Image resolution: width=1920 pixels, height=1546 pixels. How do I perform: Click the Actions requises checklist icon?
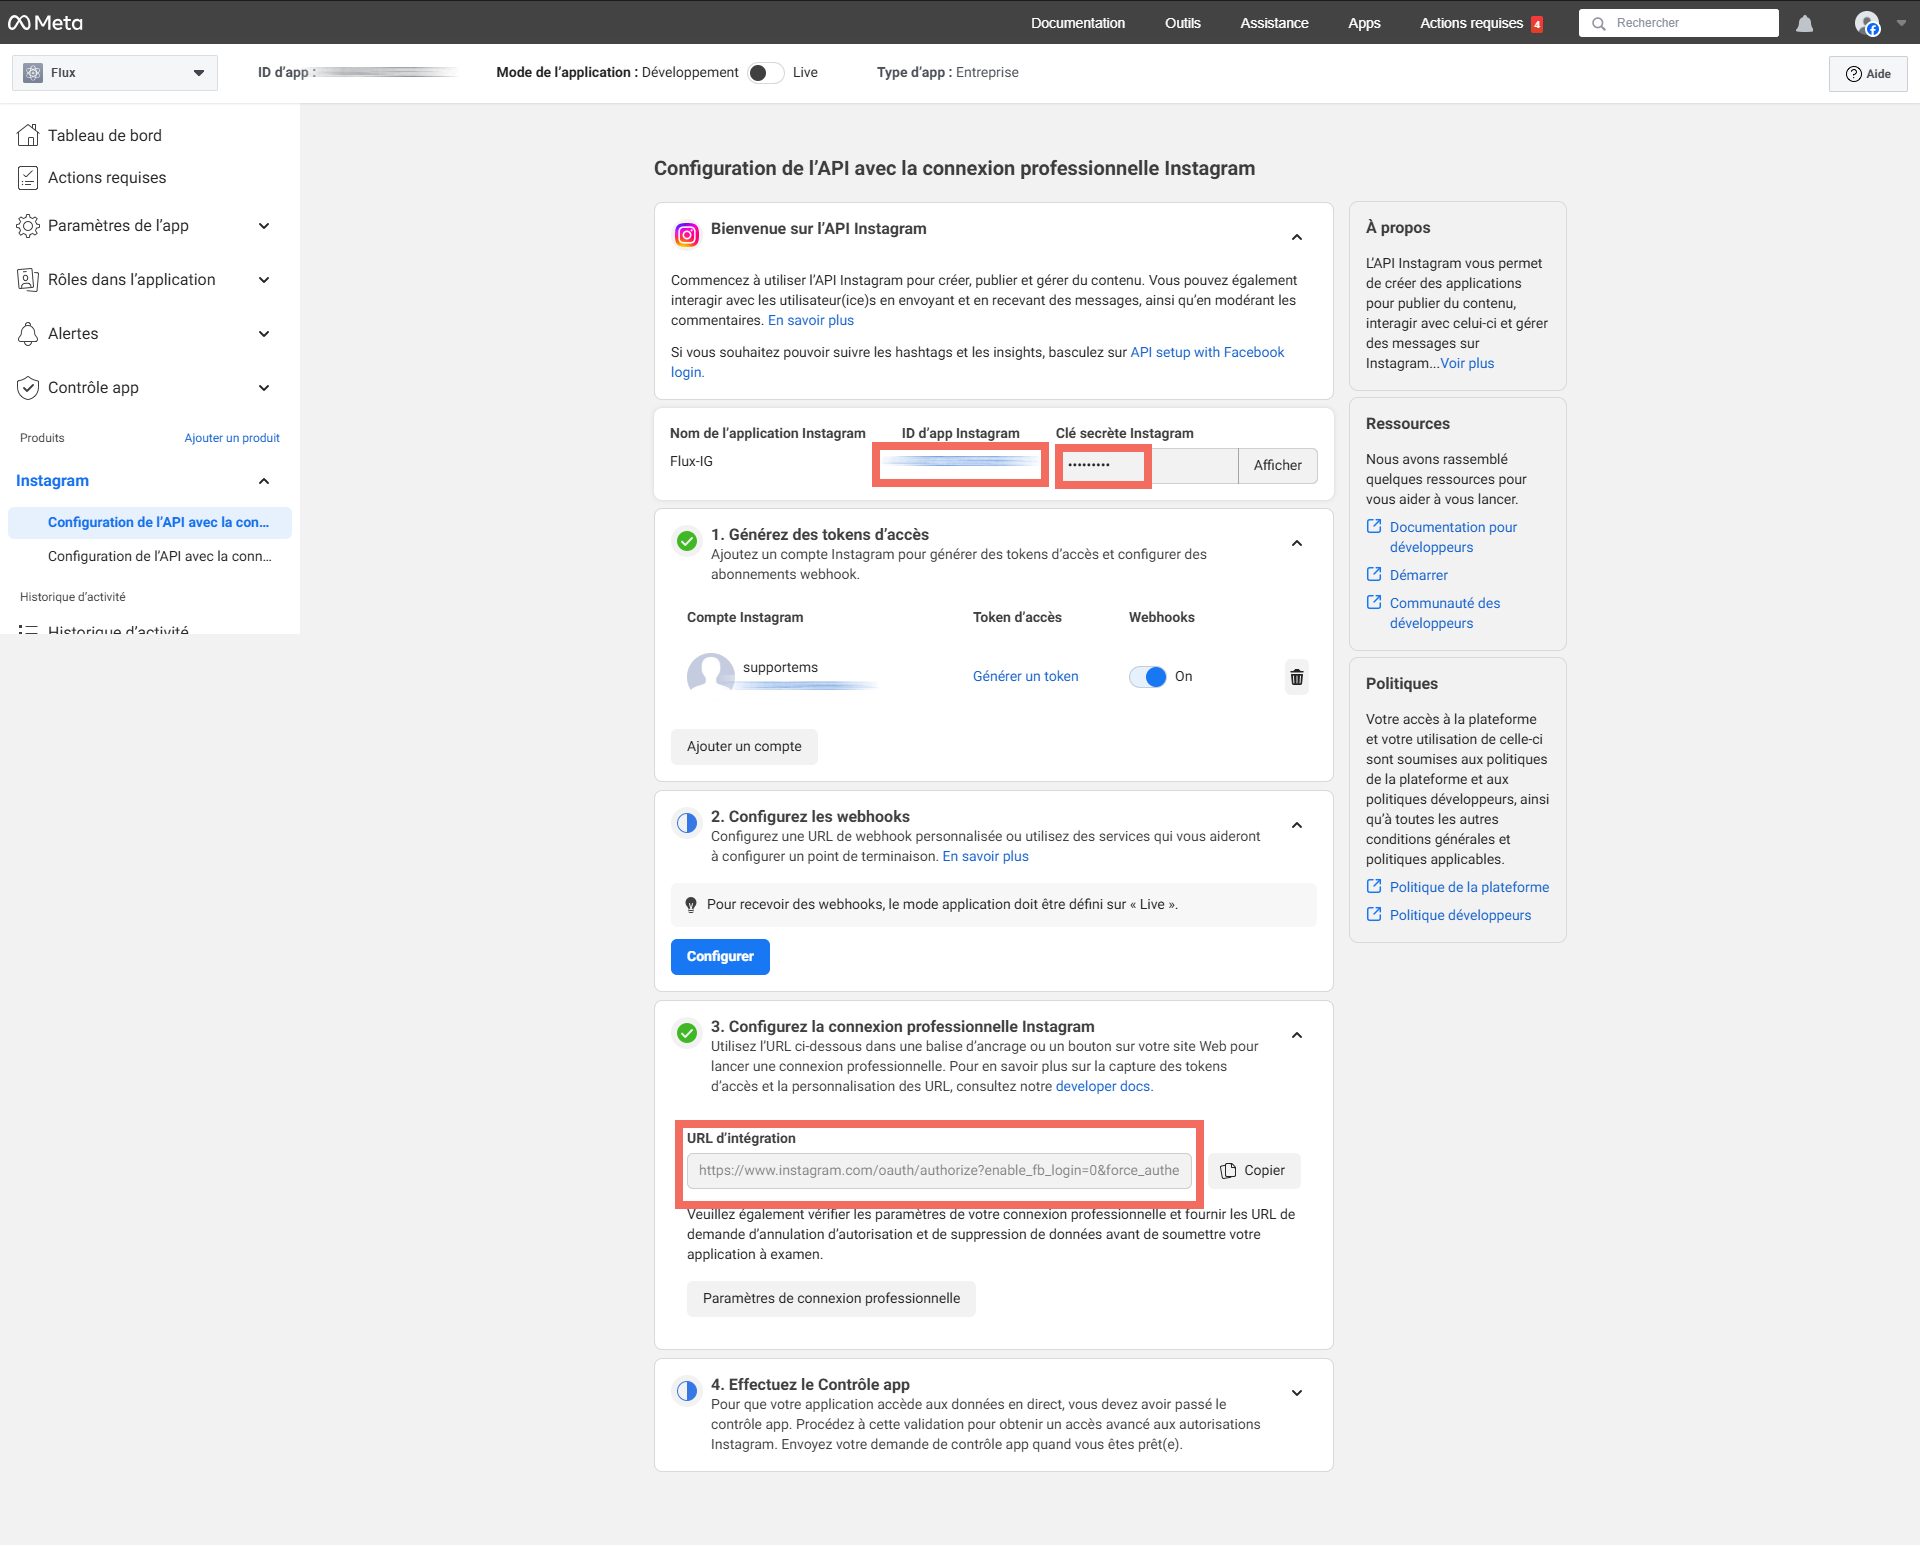coord(28,178)
